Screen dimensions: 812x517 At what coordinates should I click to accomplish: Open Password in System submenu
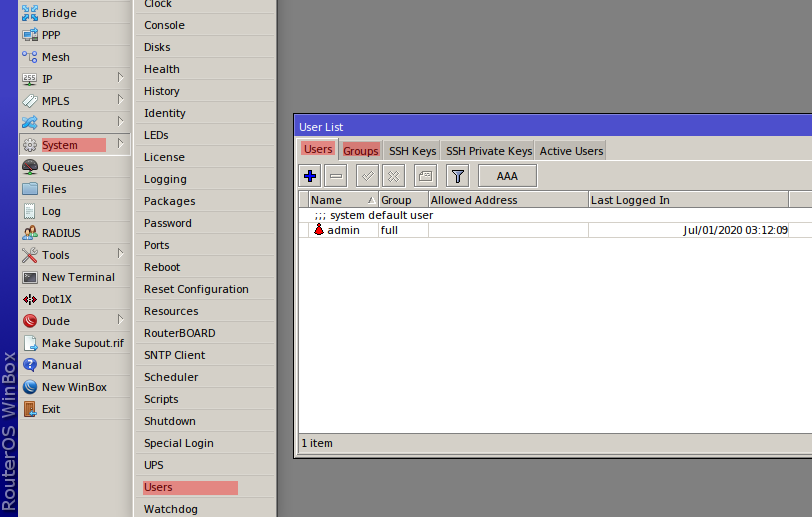205,223
